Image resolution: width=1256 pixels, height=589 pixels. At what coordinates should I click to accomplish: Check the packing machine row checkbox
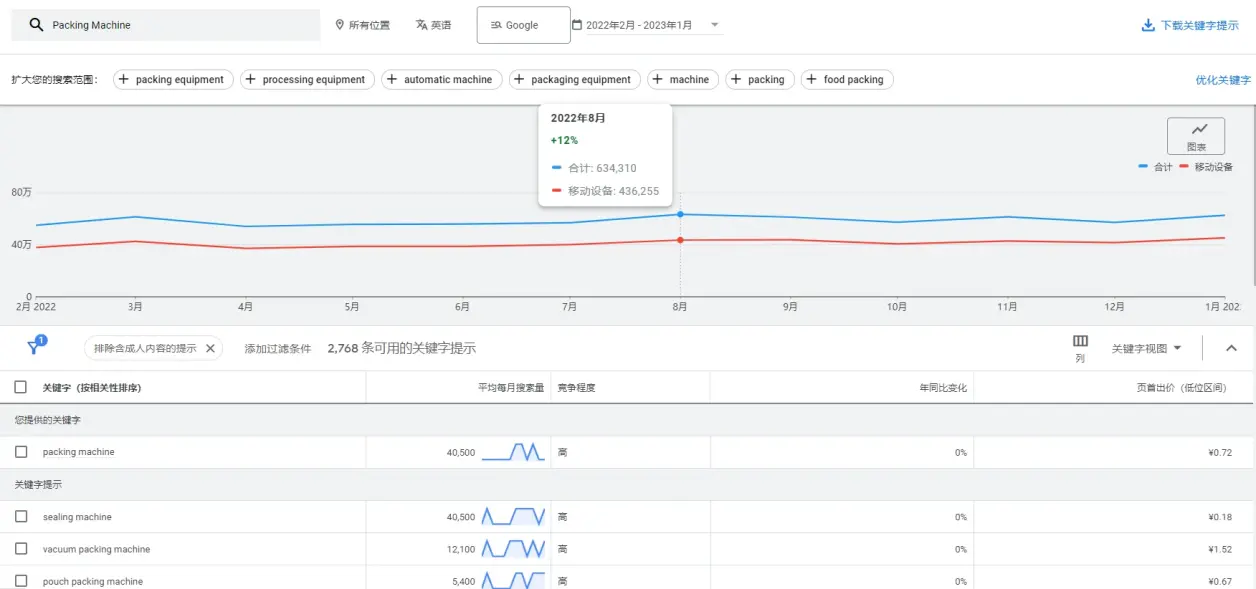click(21, 452)
